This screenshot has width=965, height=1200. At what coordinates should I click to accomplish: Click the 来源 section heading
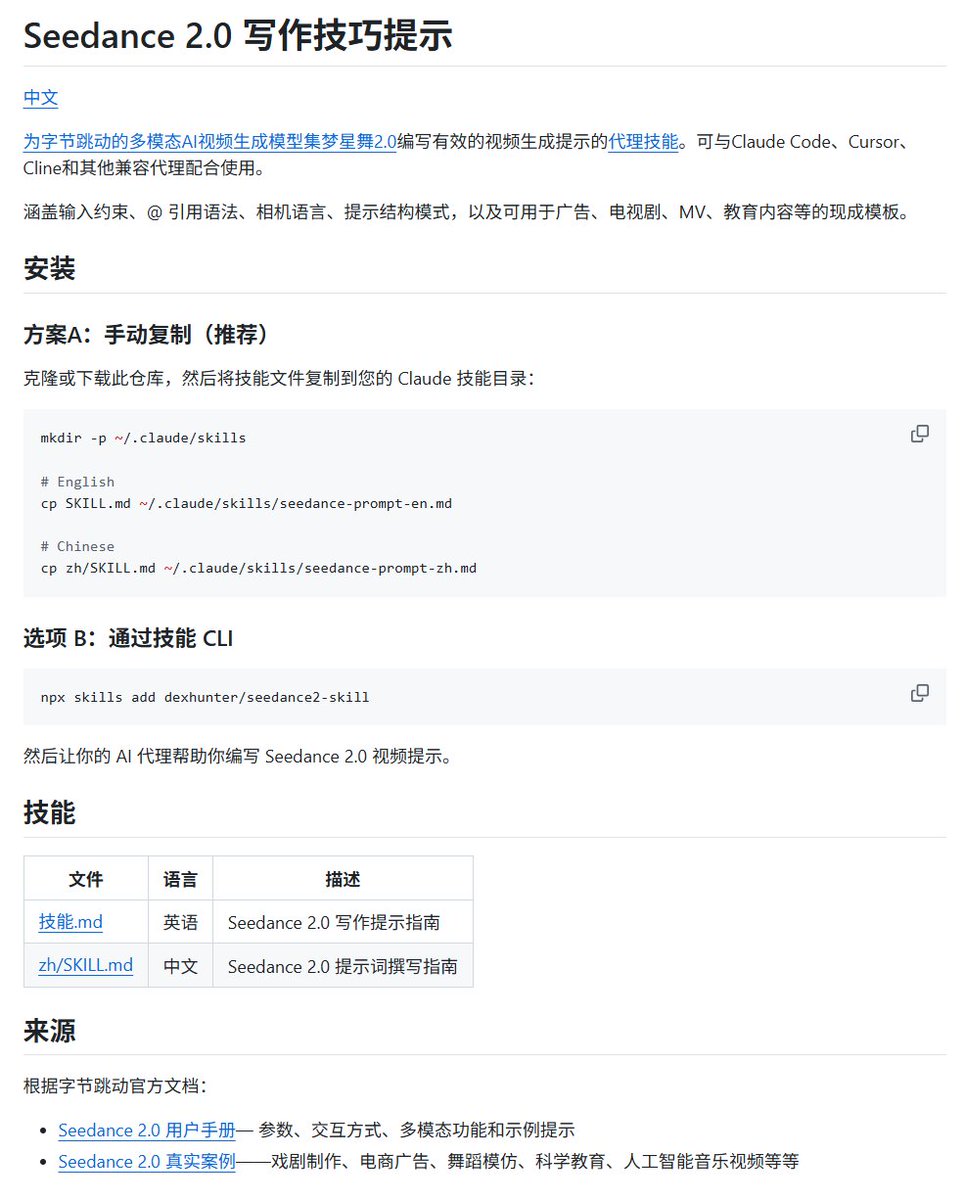[x=49, y=1030]
